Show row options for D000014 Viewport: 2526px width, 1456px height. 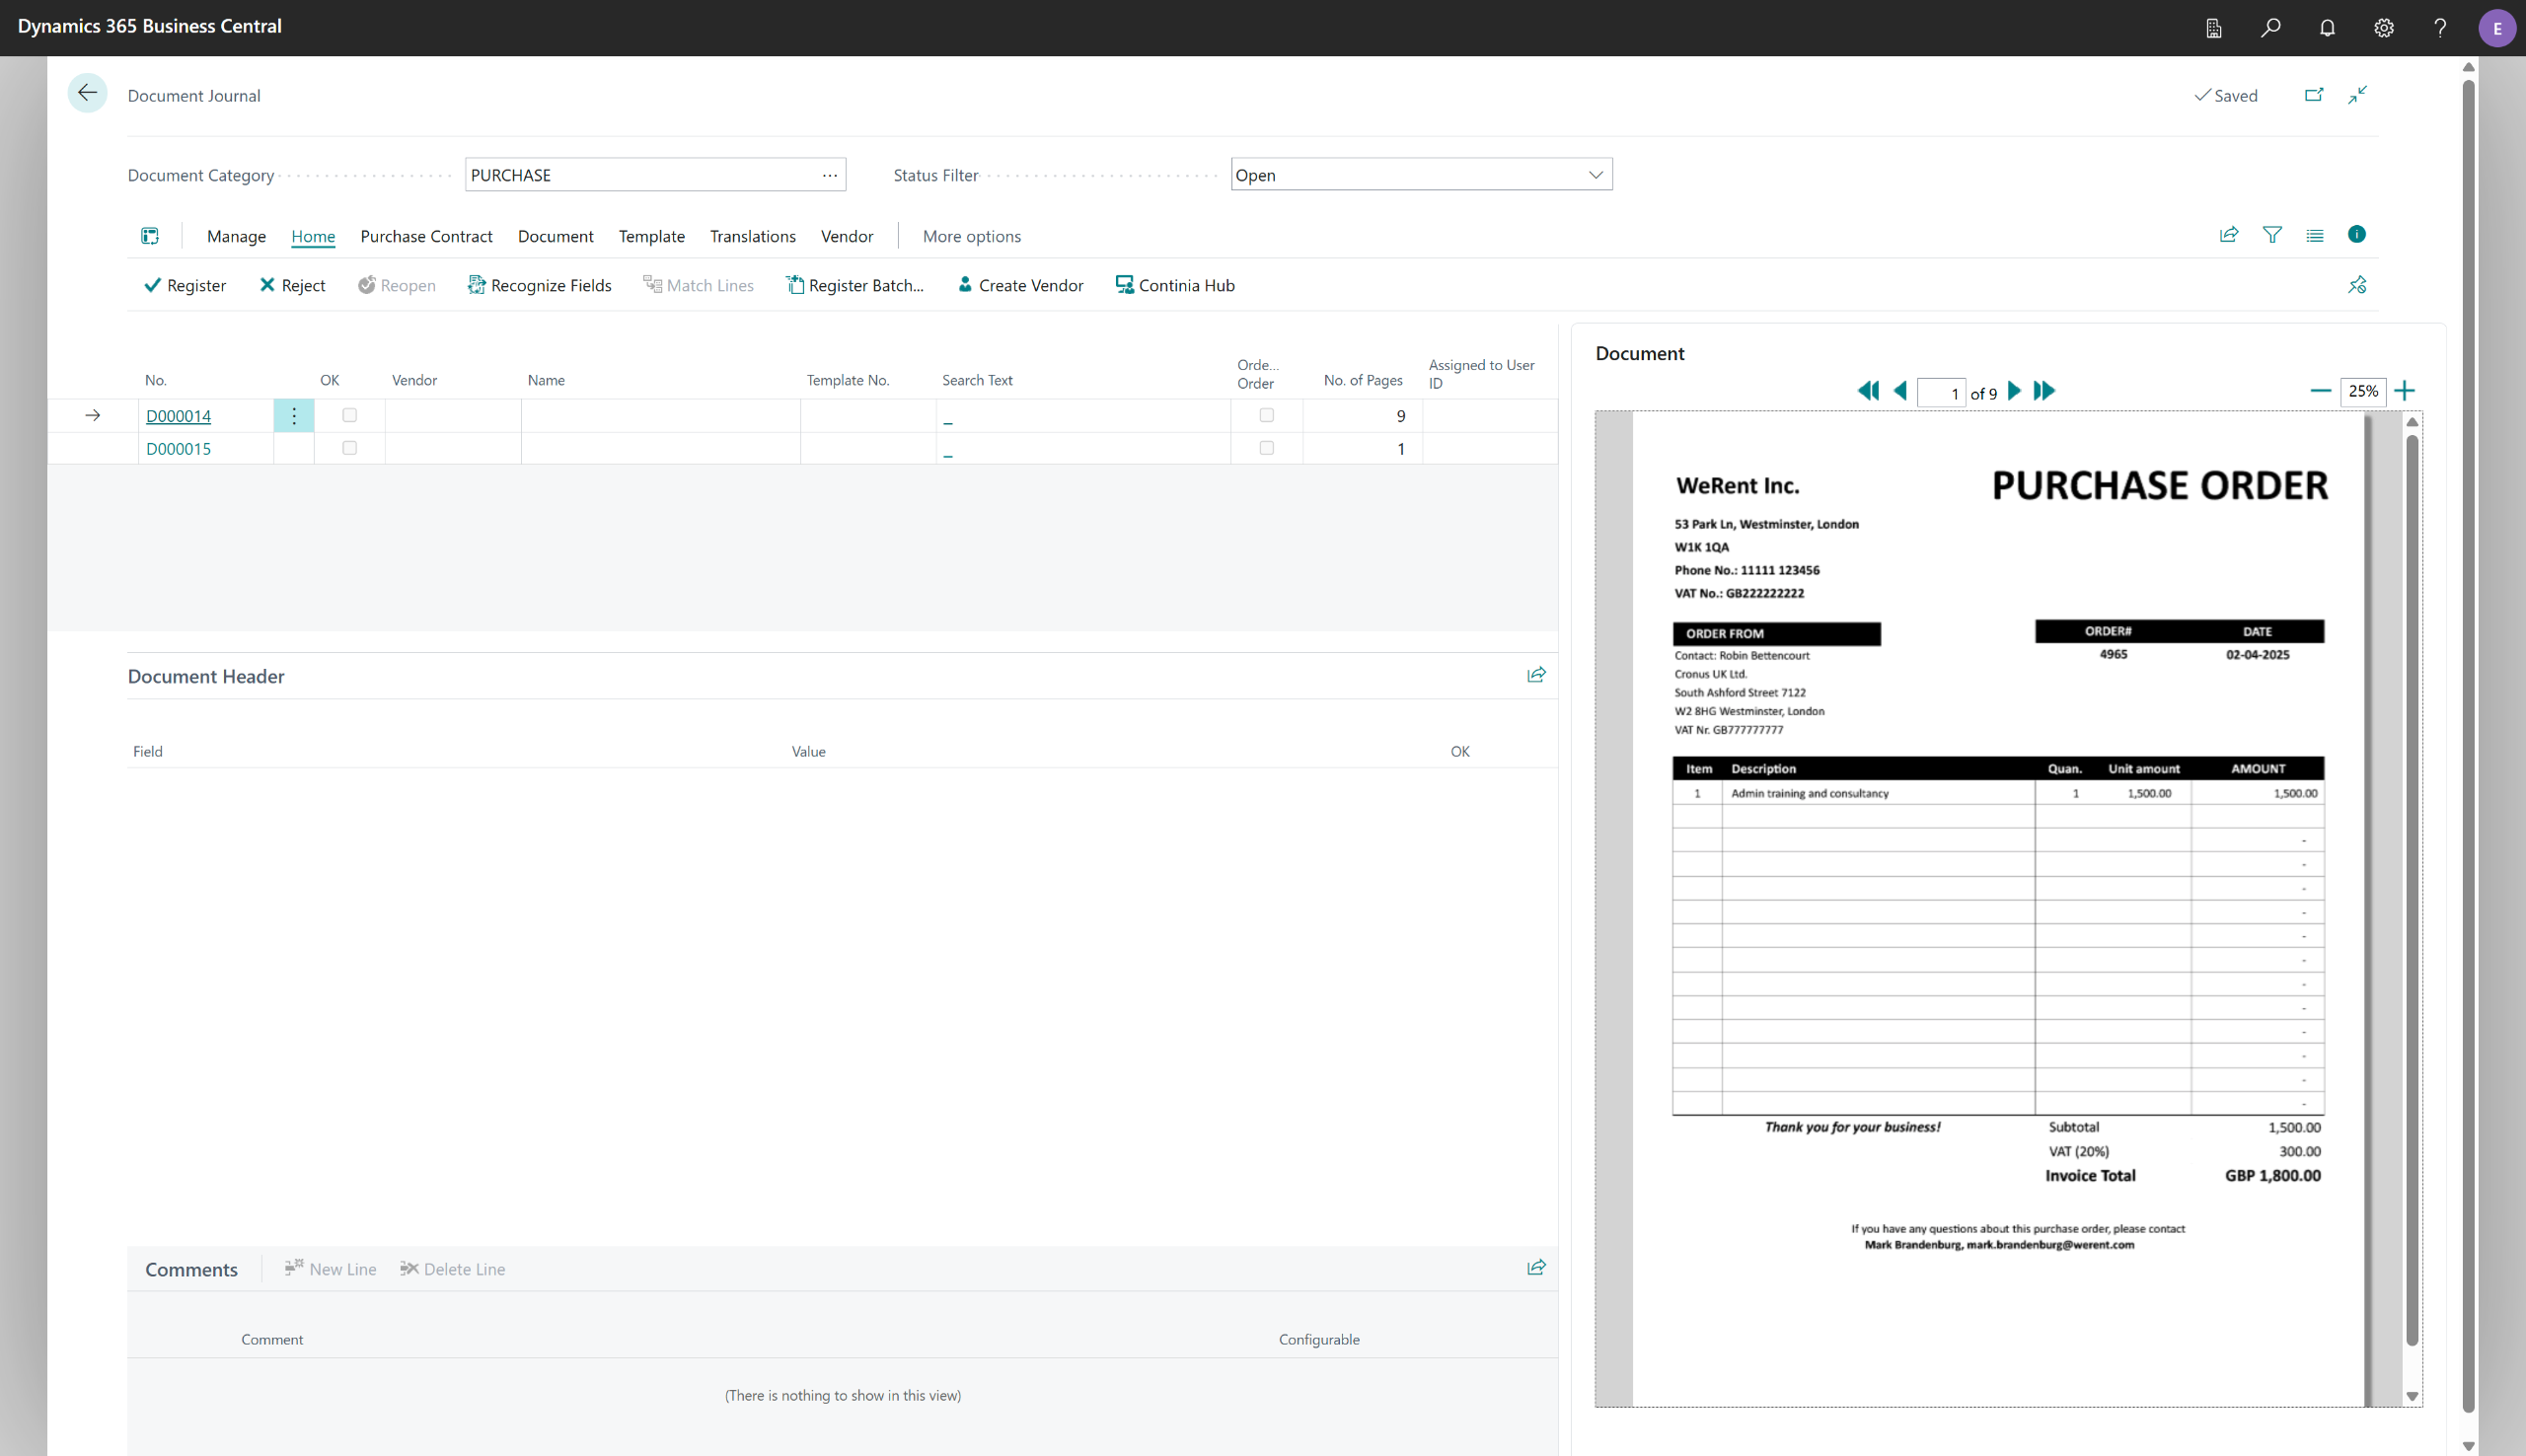coord(294,416)
